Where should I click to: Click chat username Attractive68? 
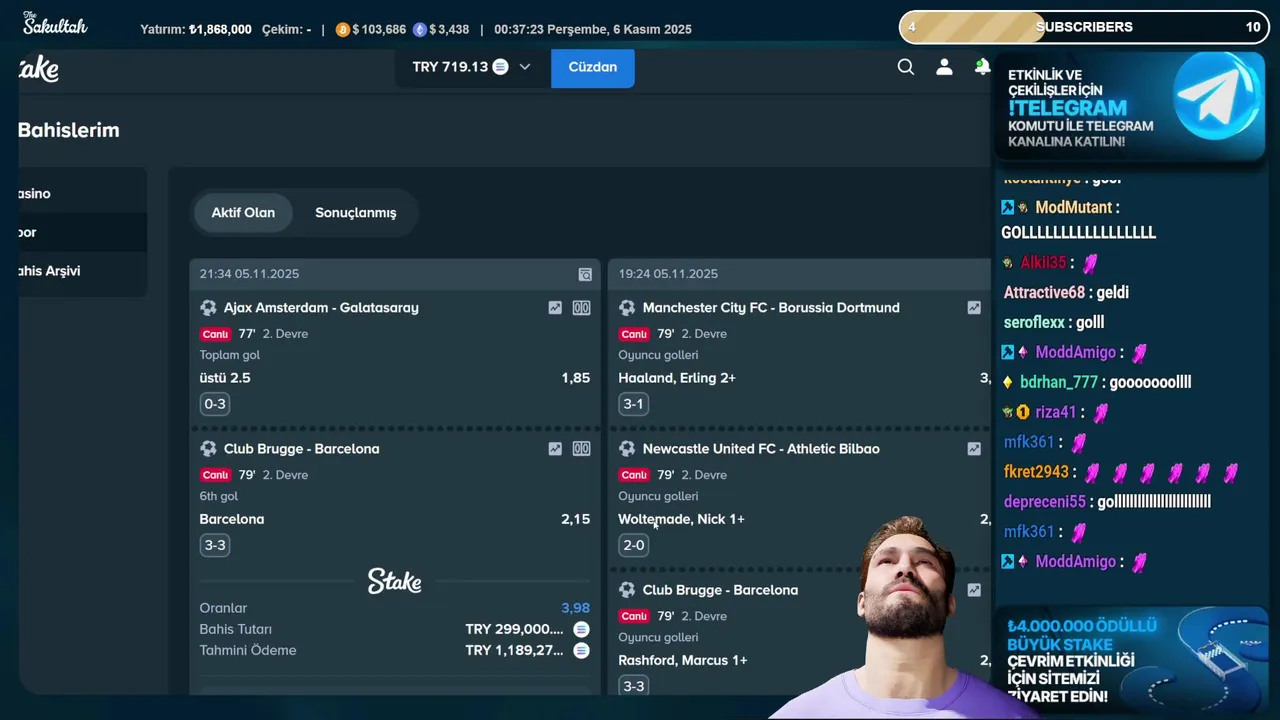tap(1044, 292)
